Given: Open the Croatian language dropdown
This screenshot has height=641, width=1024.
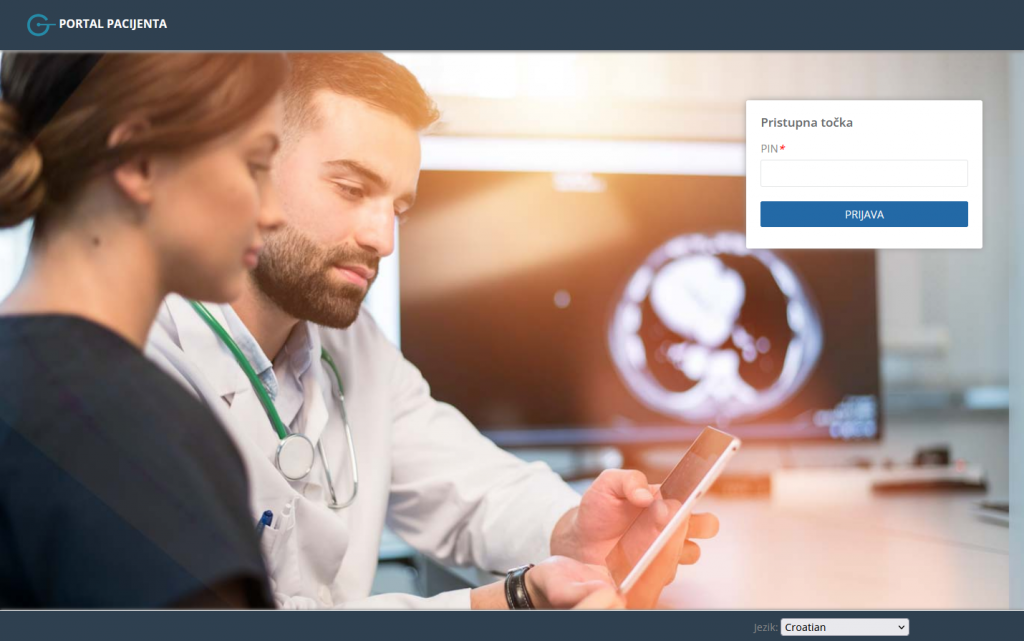Looking at the screenshot, I should click(x=843, y=627).
